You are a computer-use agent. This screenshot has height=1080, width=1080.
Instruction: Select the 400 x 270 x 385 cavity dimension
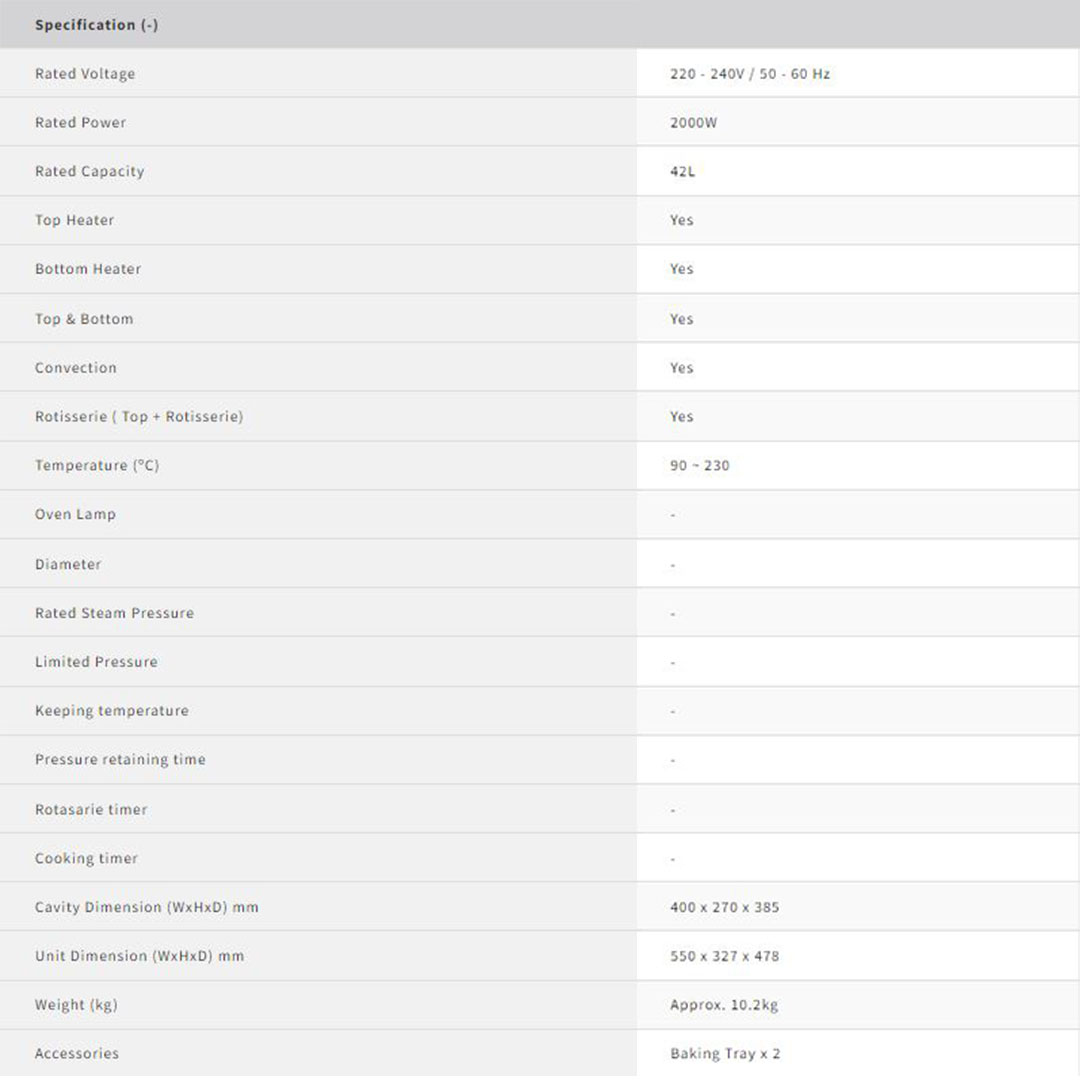pyautogui.click(x=725, y=907)
